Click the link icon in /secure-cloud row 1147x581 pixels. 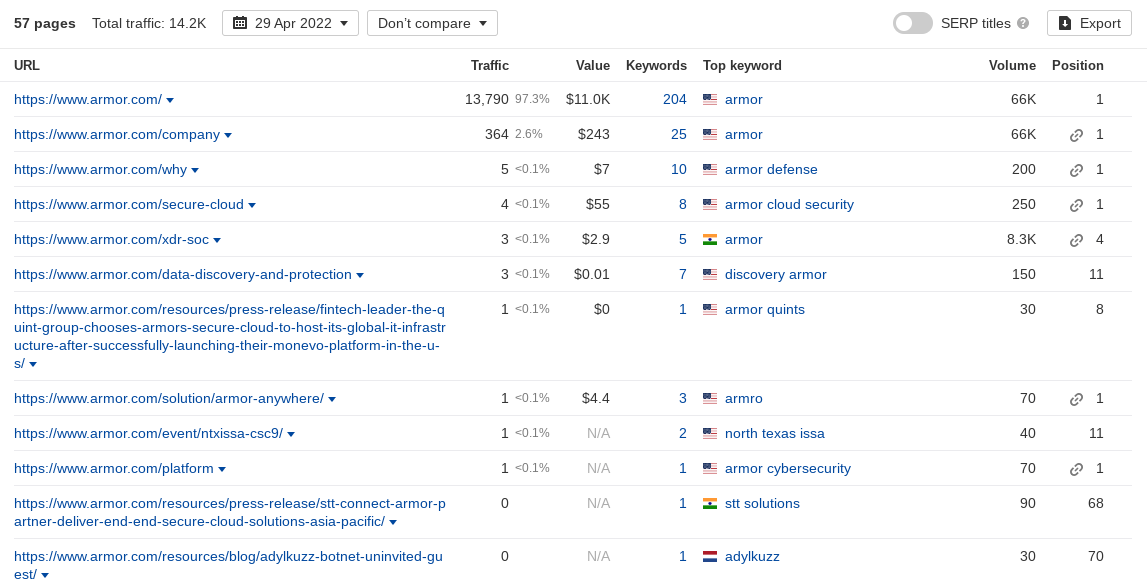tap(1076, 206)
